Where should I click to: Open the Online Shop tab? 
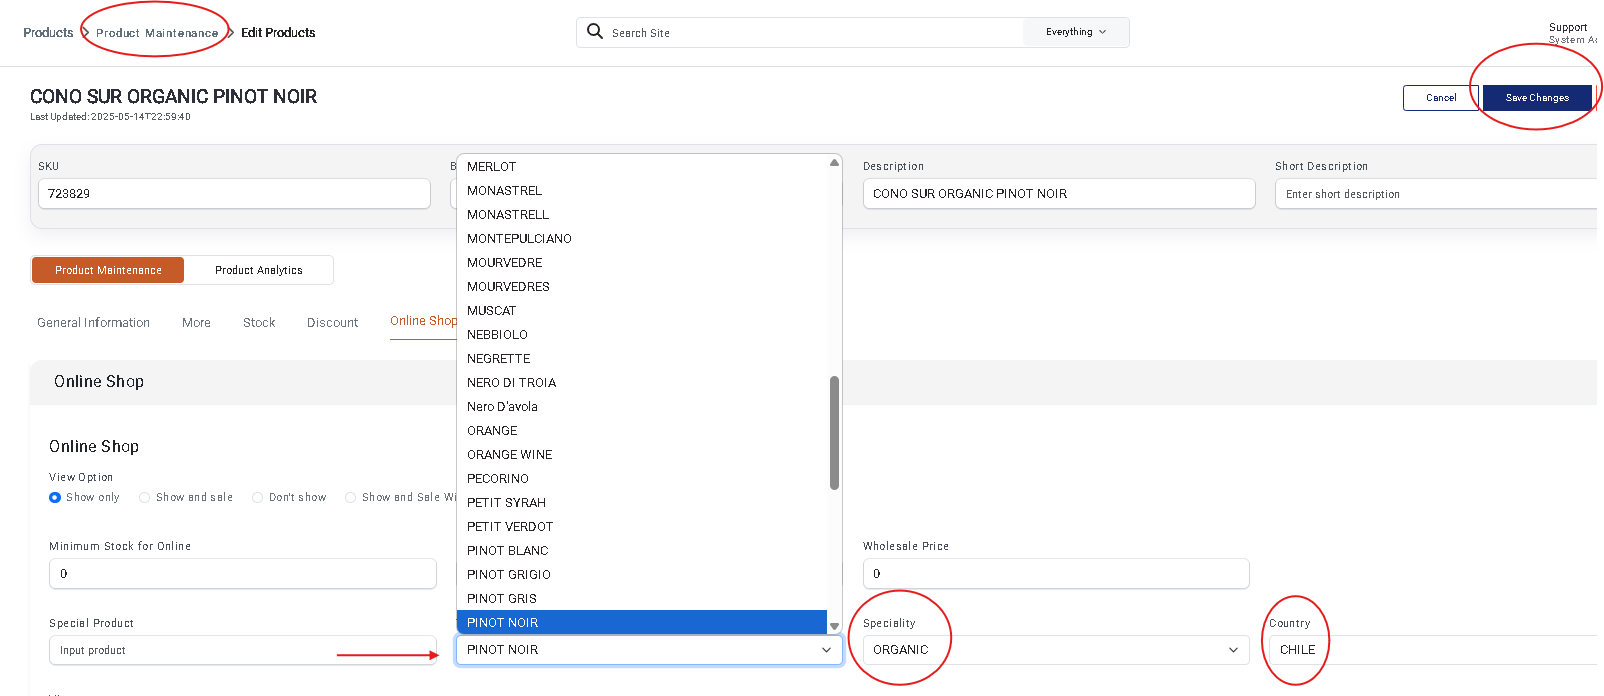pos(423,321)
